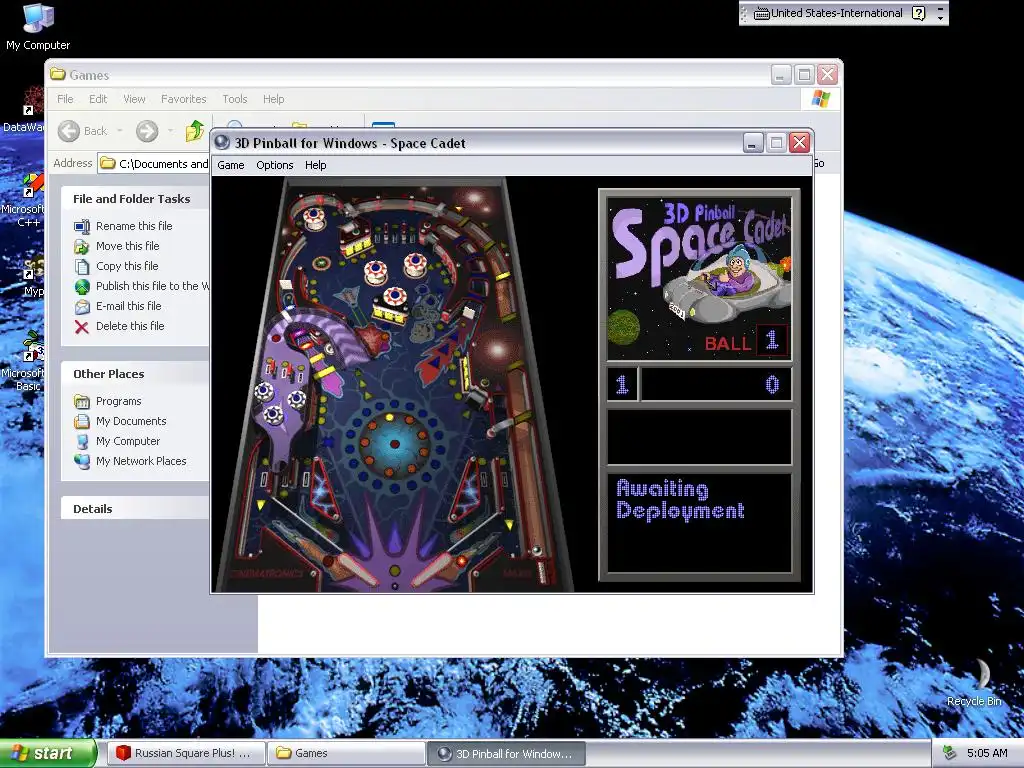
Task: Expand the Details panel header
Action: 136,509
